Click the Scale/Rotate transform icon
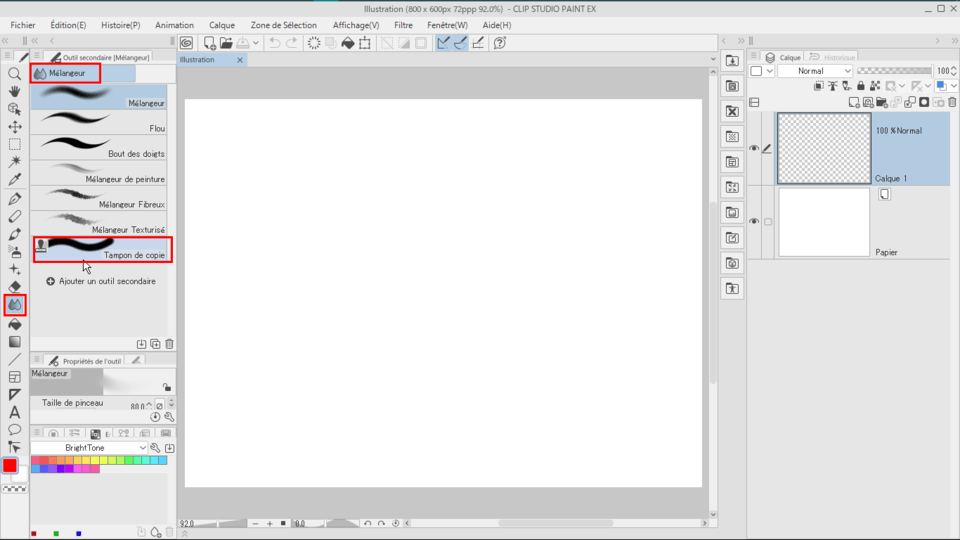Viewport: 960px width, 540px height. coord(365,43)
